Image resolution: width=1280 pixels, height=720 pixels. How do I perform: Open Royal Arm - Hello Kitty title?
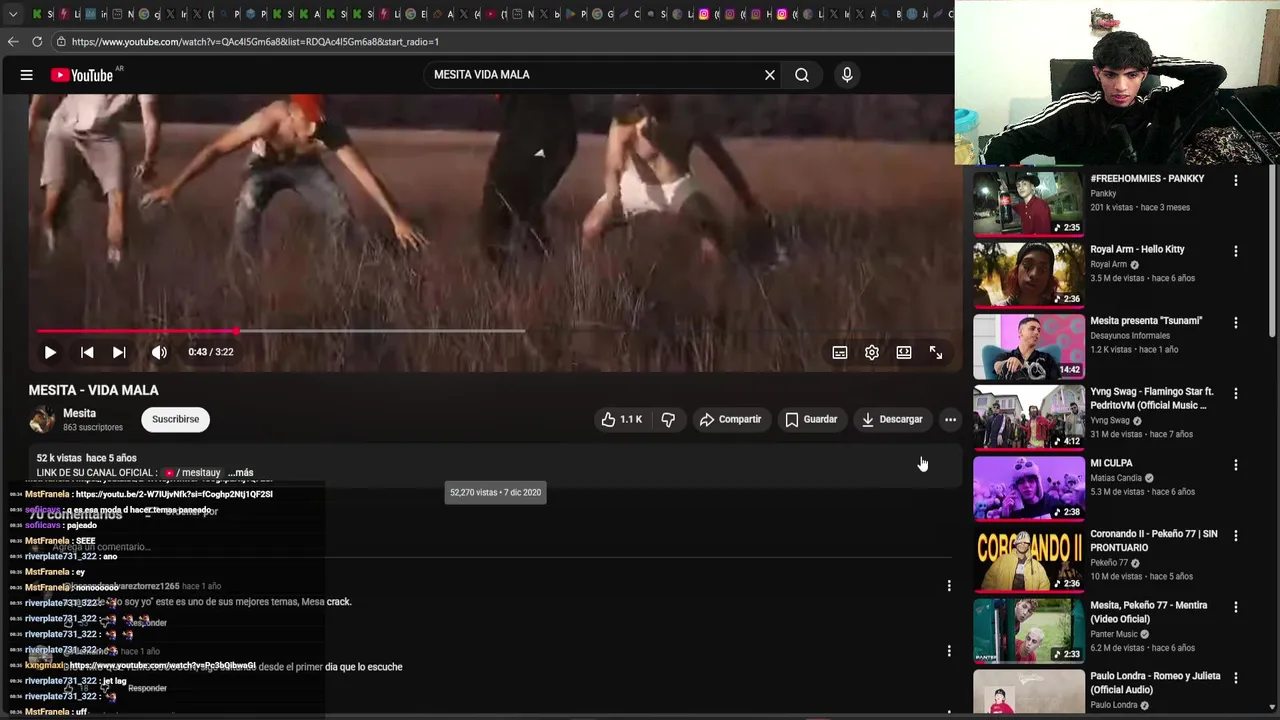click(x=1137, y=250)
